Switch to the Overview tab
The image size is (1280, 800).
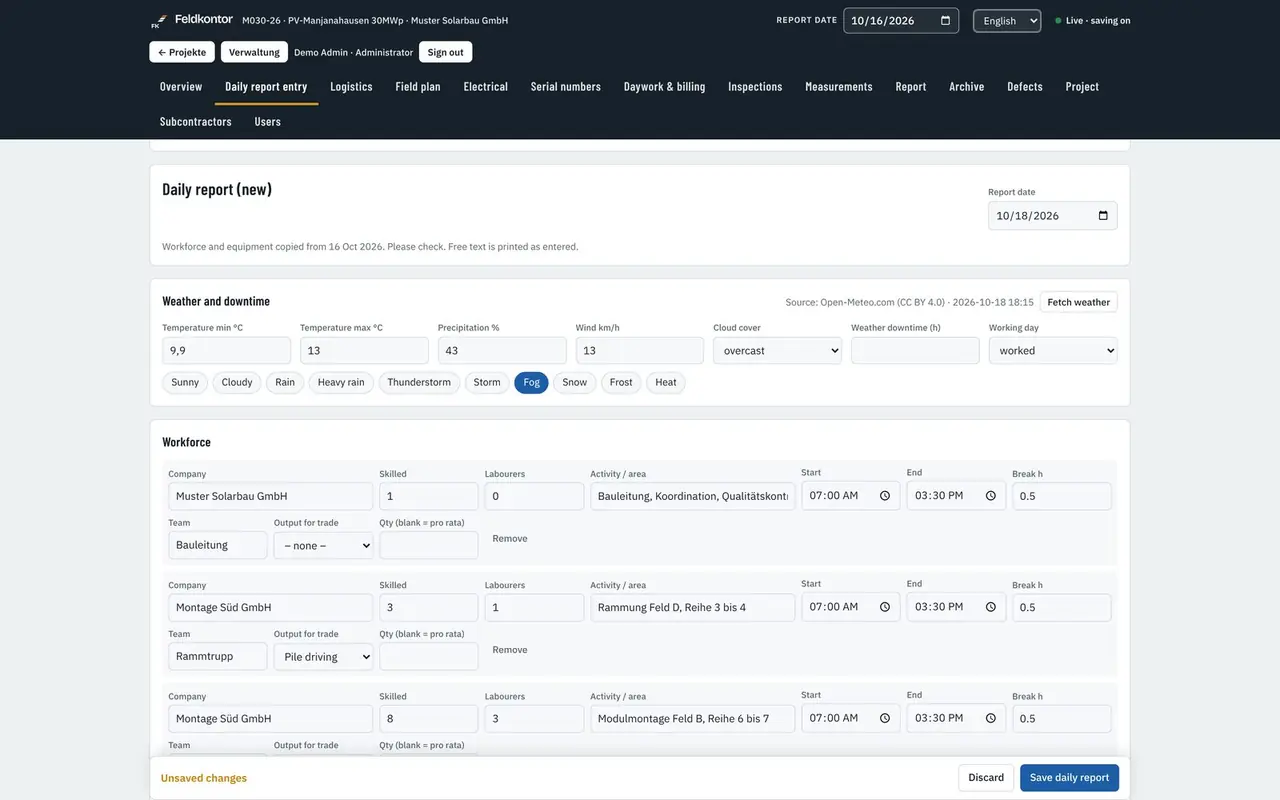point(181,87)
